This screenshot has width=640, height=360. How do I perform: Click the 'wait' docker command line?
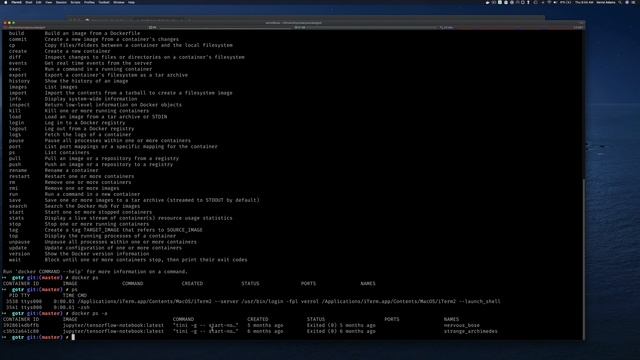[x=128, y=260]
